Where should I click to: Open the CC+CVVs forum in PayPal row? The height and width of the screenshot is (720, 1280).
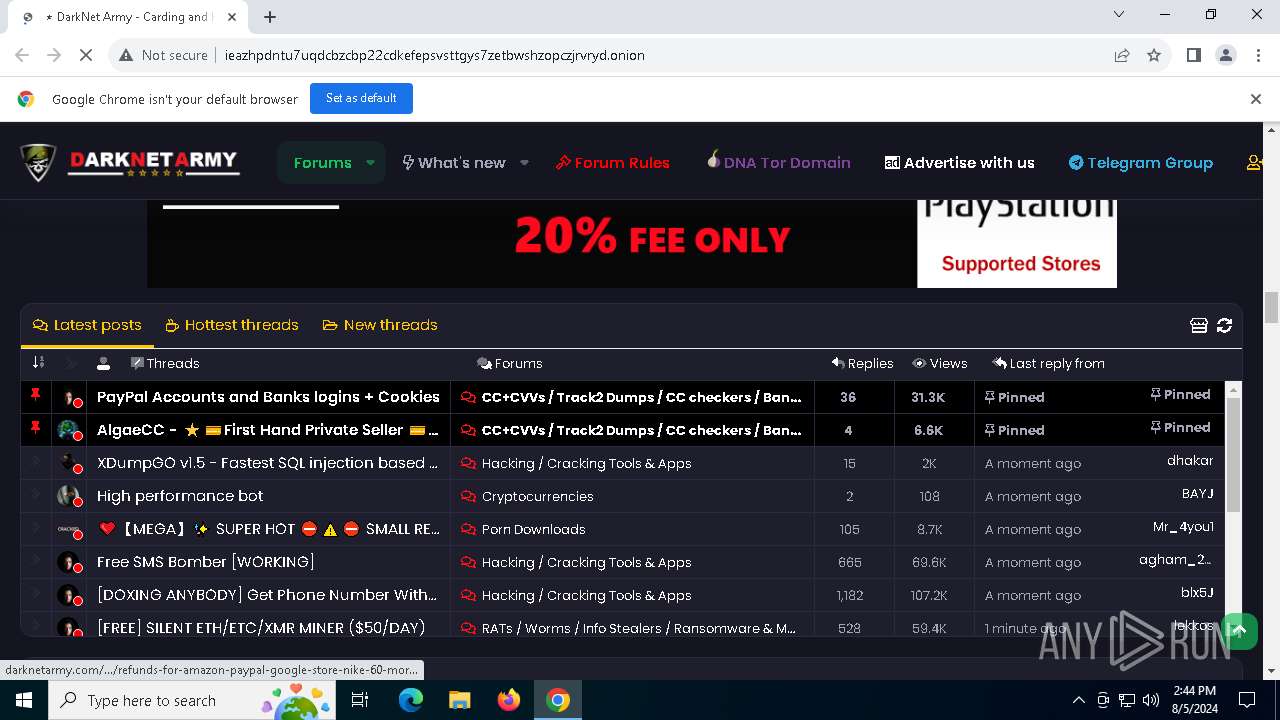pos(641,397)
